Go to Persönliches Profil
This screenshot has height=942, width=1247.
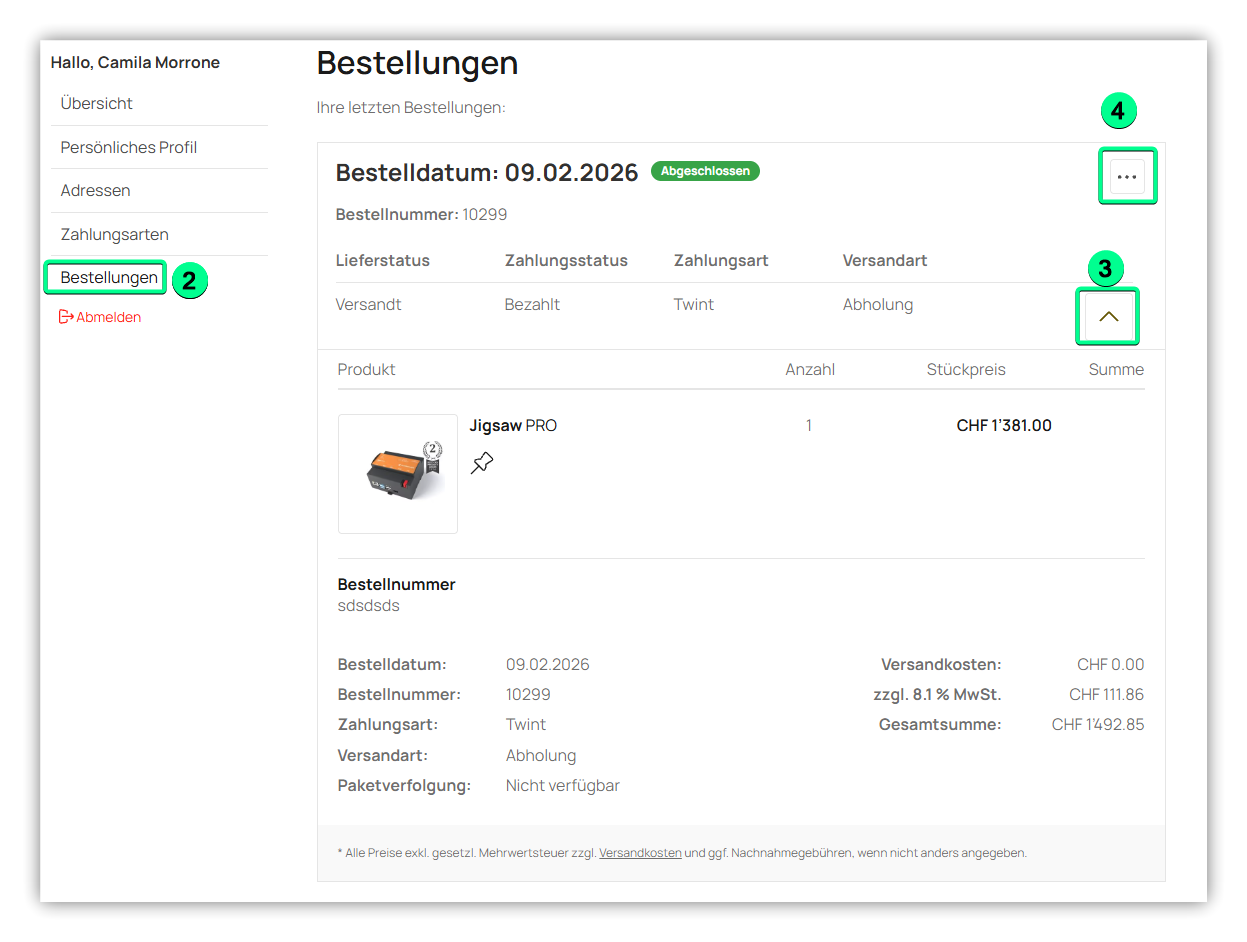pos(129,147)
